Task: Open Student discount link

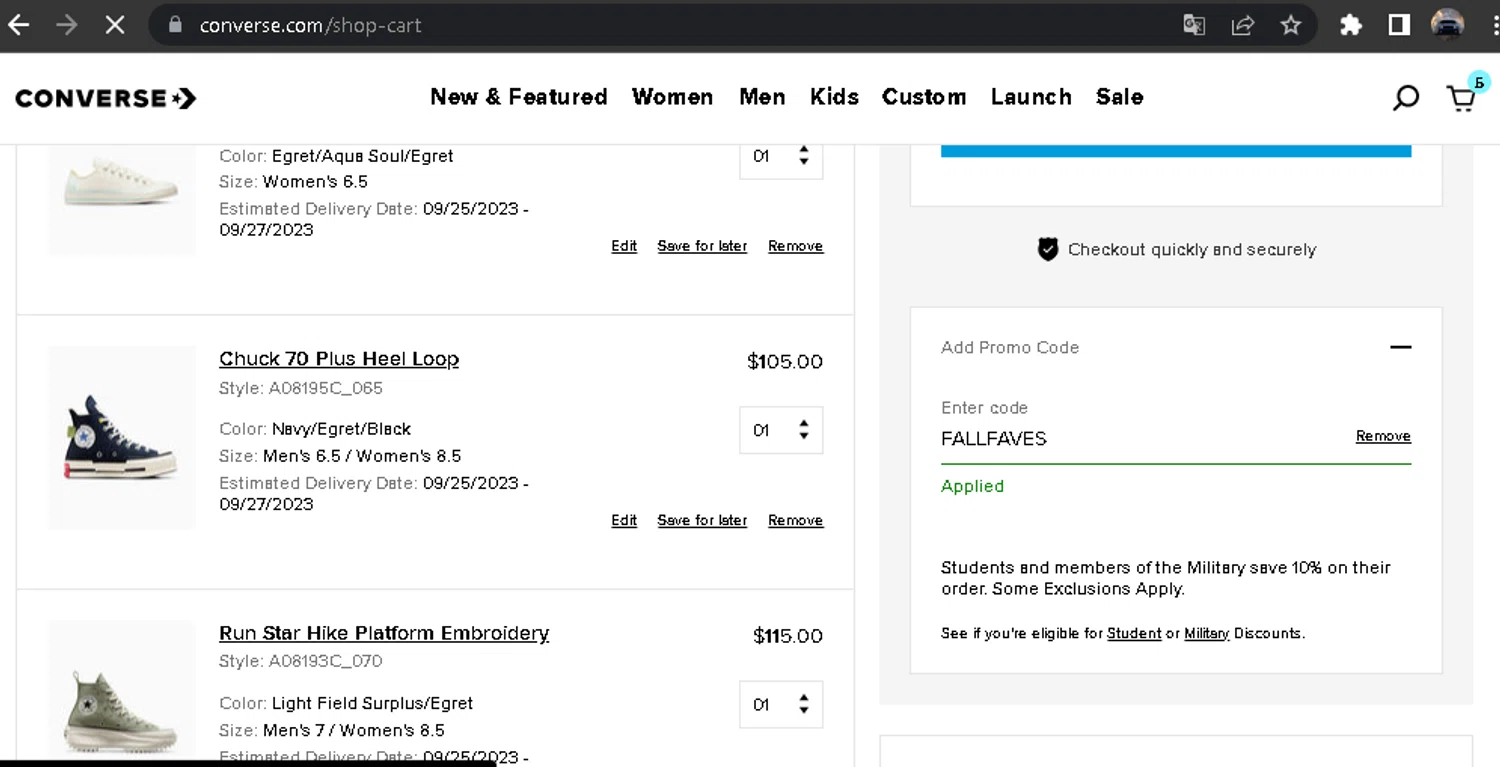Action: point(1134,633)
